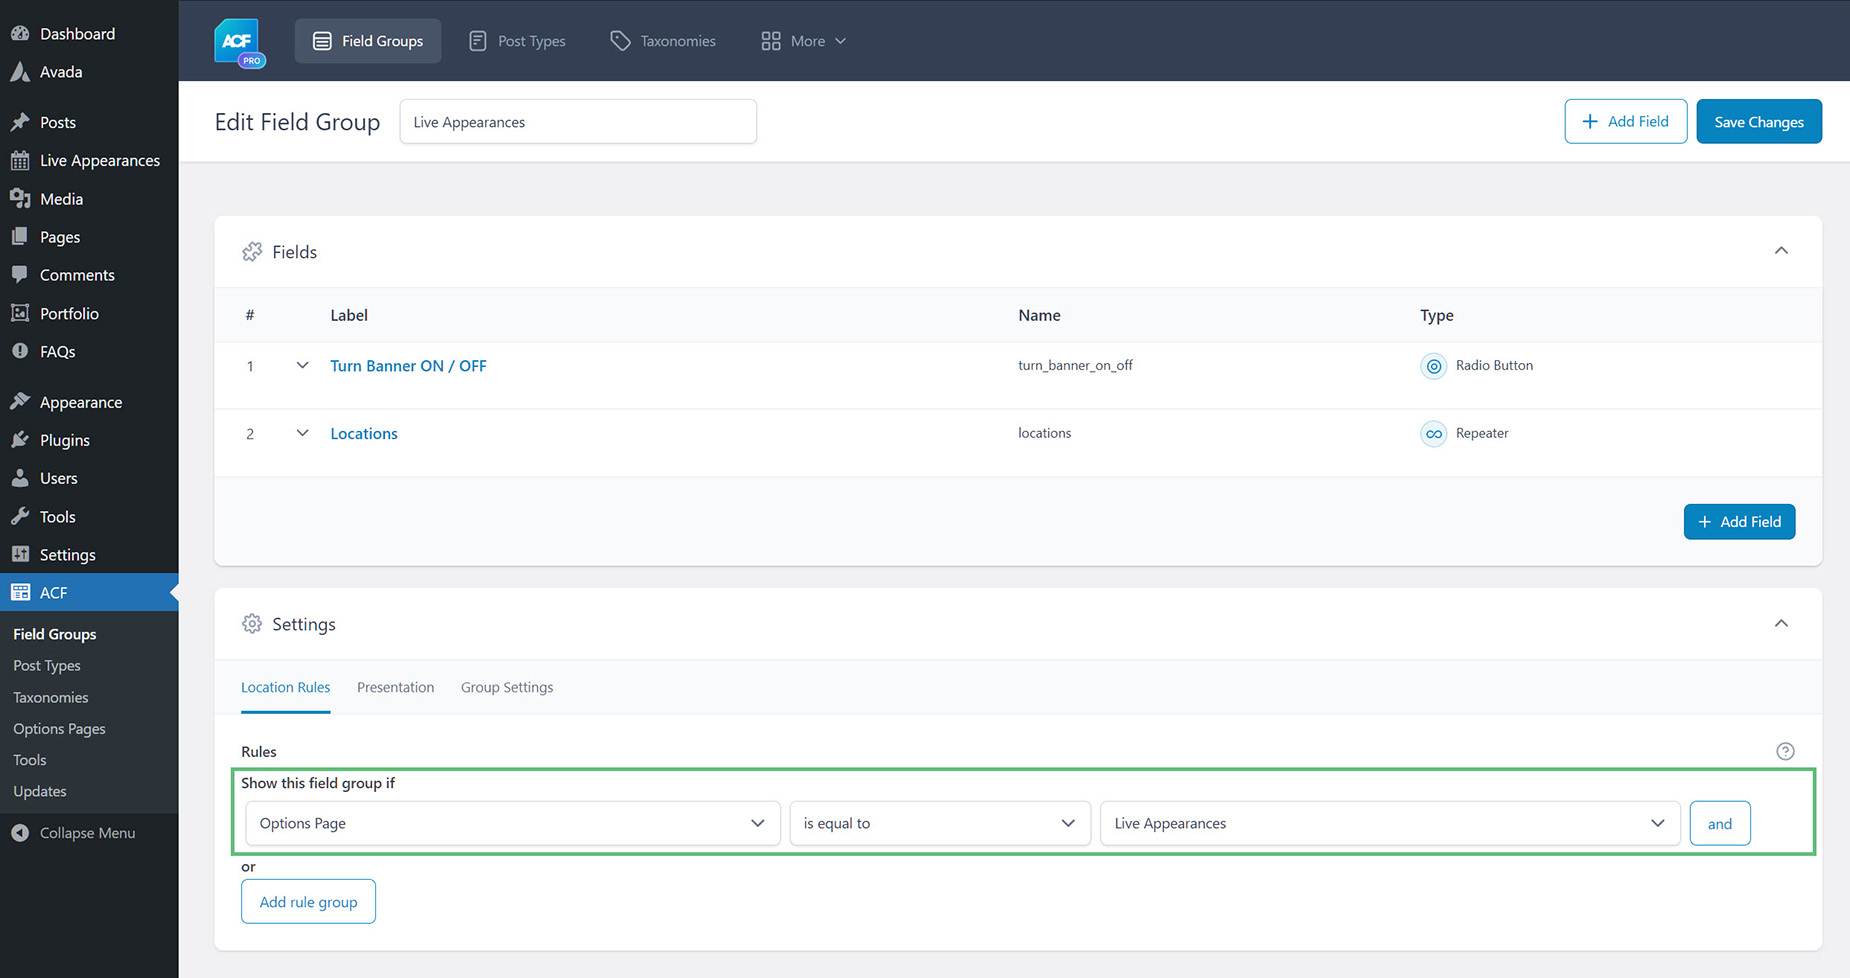The height and width of the screenshot is (978, 1850).
Task: Click the Portfolio icon in admin sidebar
Action: pyautogui.click(x=21, y=313)
